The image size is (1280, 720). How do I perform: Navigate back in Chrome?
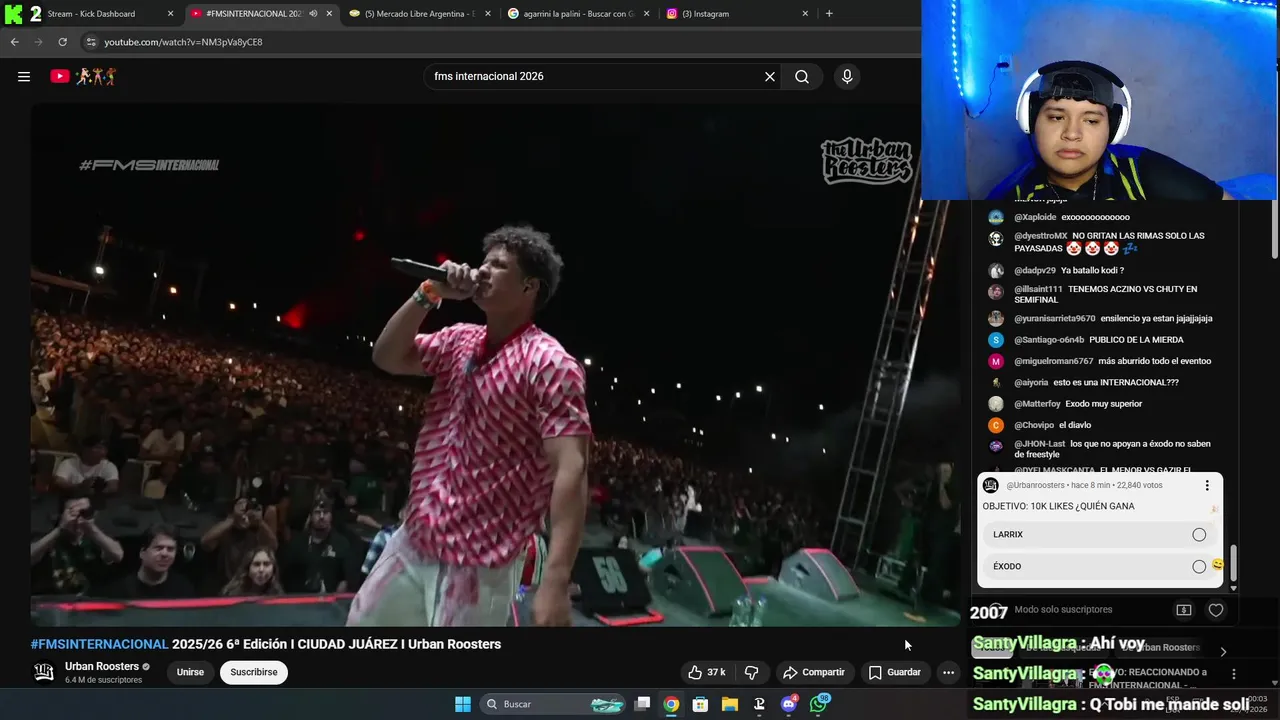tap(14, 42)
